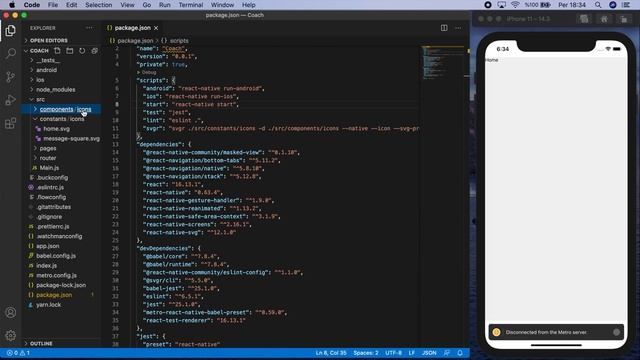Image resolution: width=640 pixels, height=360 pixels.
Task: Click the rotate icon in Simulator toolbar
Action: tap(624, 19)
